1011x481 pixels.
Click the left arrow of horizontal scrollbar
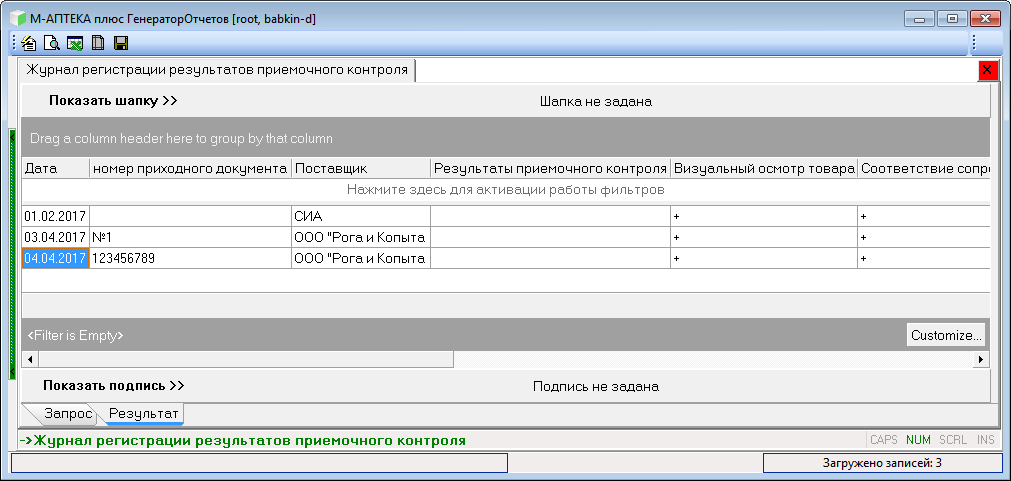pos(28,358)
